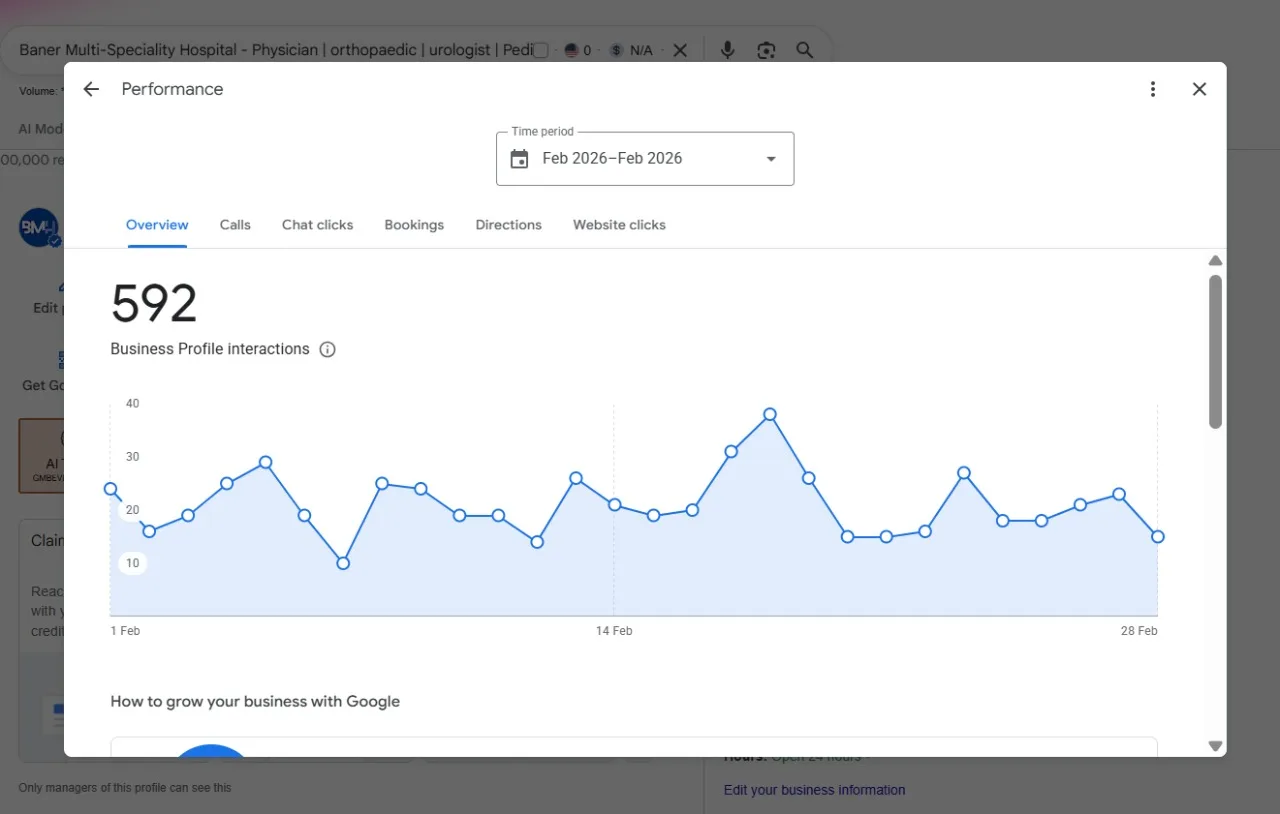Viewport: 1280px width, 814px height.
Task: Close the Performance dialog
Action: [1200, 89]
